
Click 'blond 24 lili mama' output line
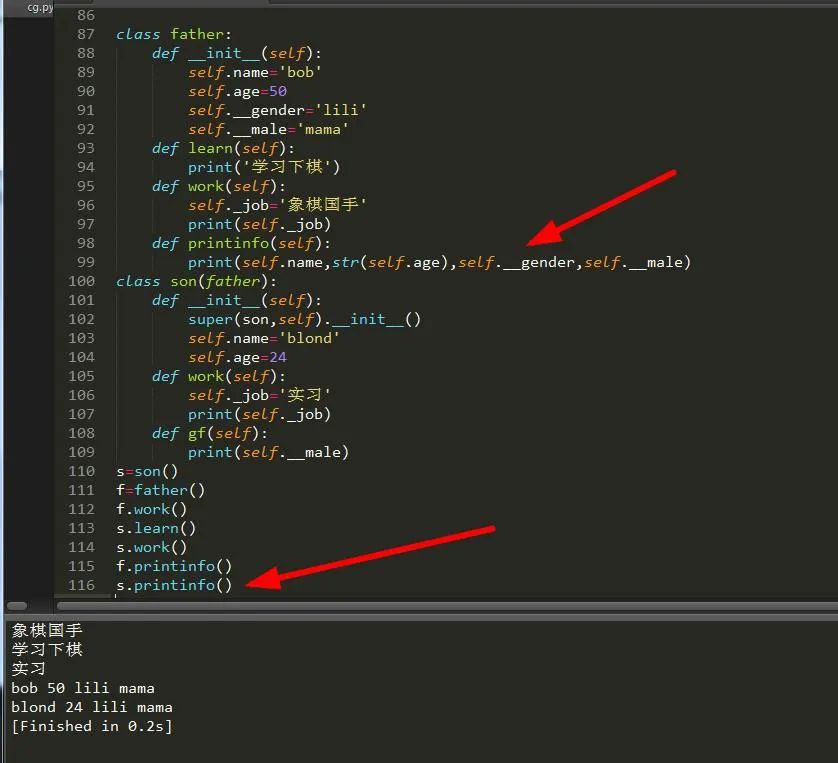[92, 707]
